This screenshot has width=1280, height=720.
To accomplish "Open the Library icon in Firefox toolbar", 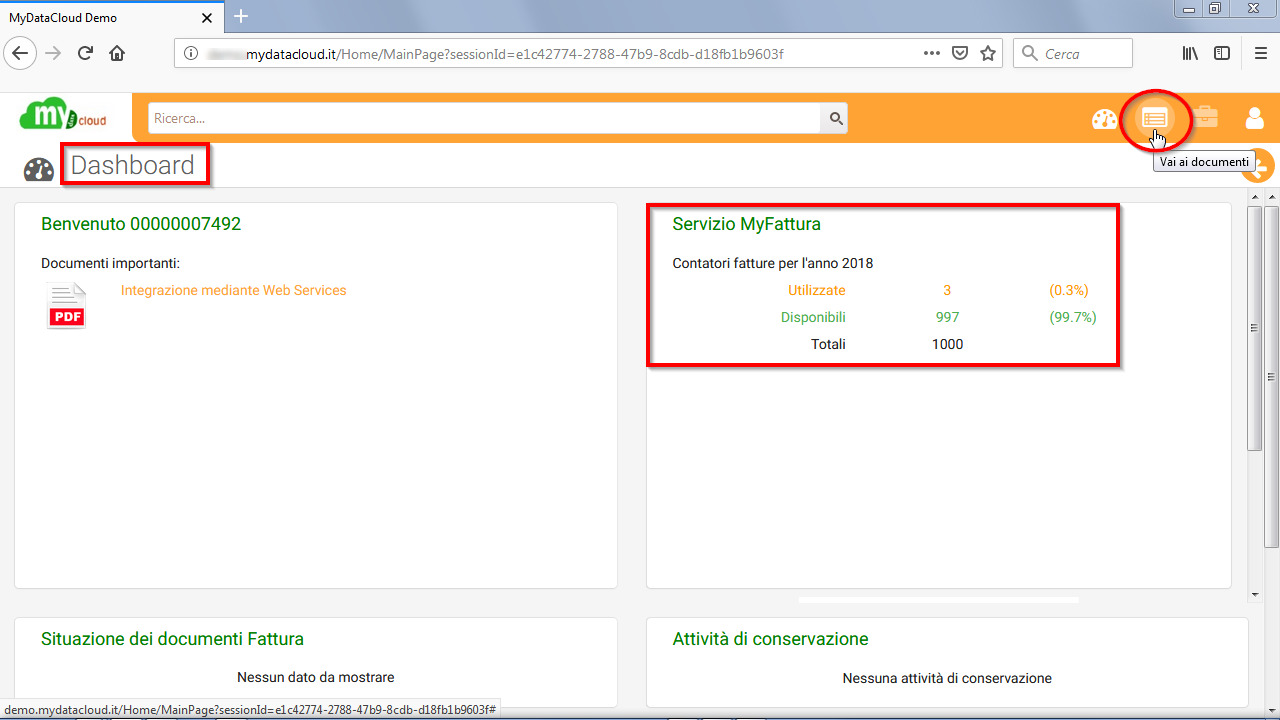I will tap(1191, 54).
